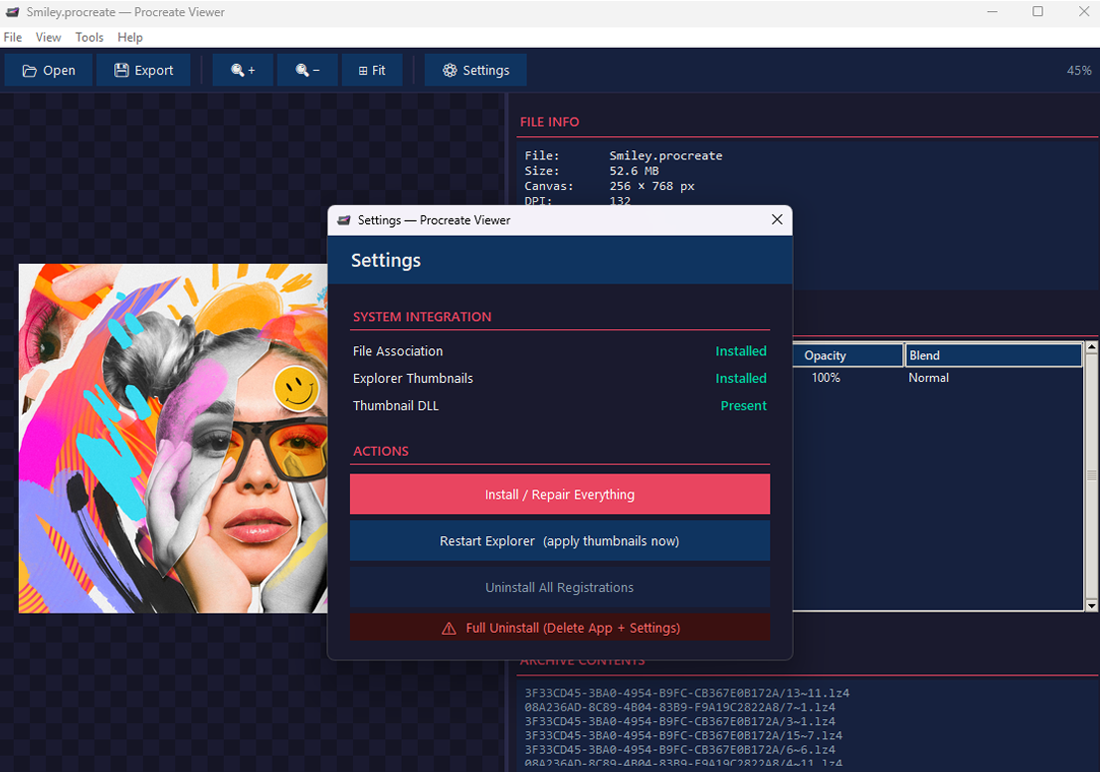Viewport: 1100px width, 772px height.
Task: Click Restart Explorer to apply thumbnails
Action: pos(559,541)
